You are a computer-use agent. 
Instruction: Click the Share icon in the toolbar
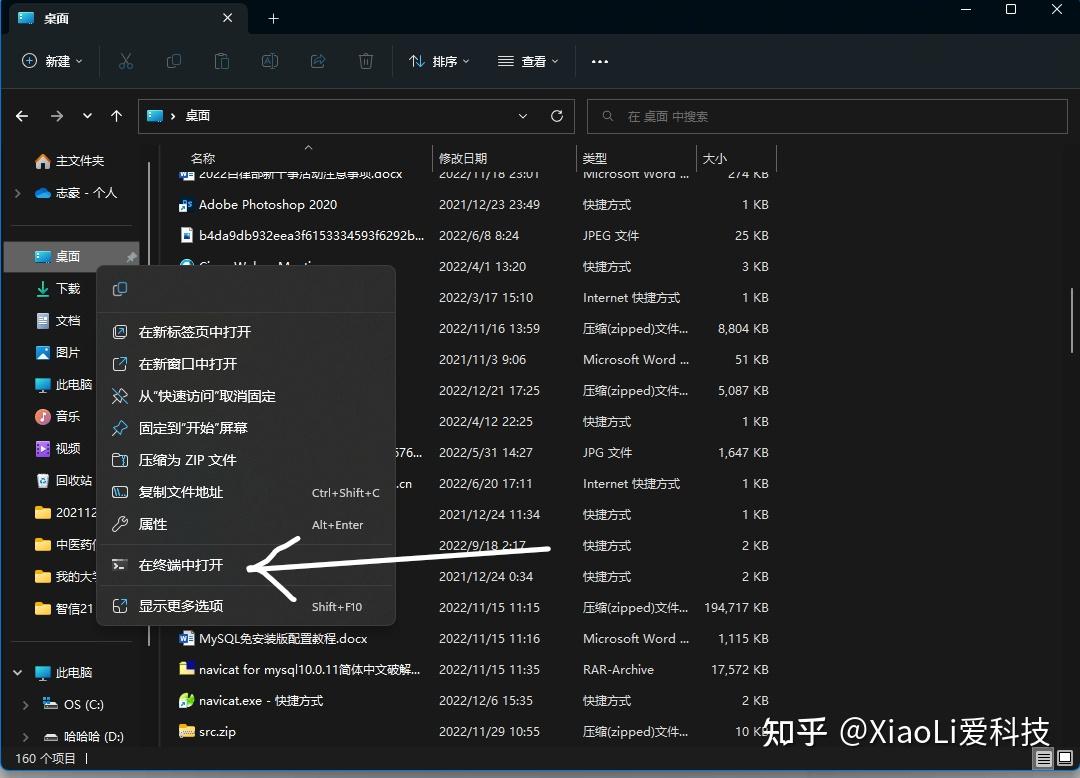click(x=318, y=61)
